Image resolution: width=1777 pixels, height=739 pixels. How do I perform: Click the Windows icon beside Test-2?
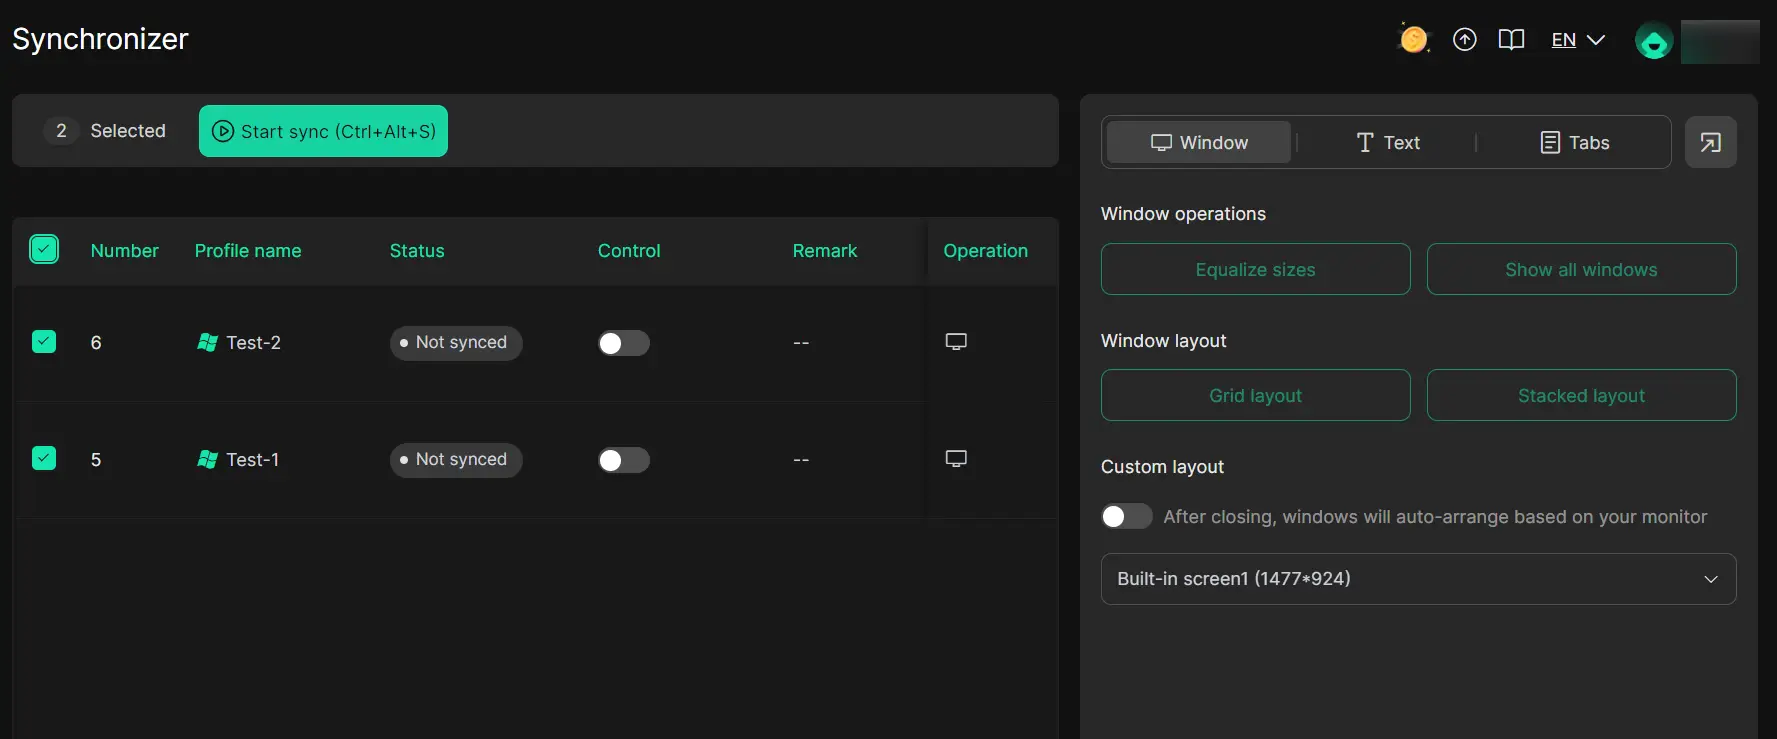point(207,343)
